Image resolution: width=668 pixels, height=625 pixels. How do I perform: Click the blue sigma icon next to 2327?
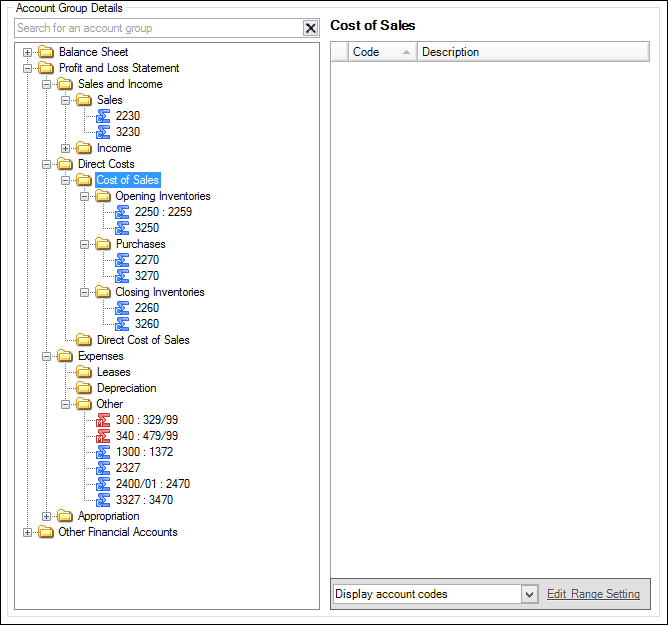coord(102,468)
